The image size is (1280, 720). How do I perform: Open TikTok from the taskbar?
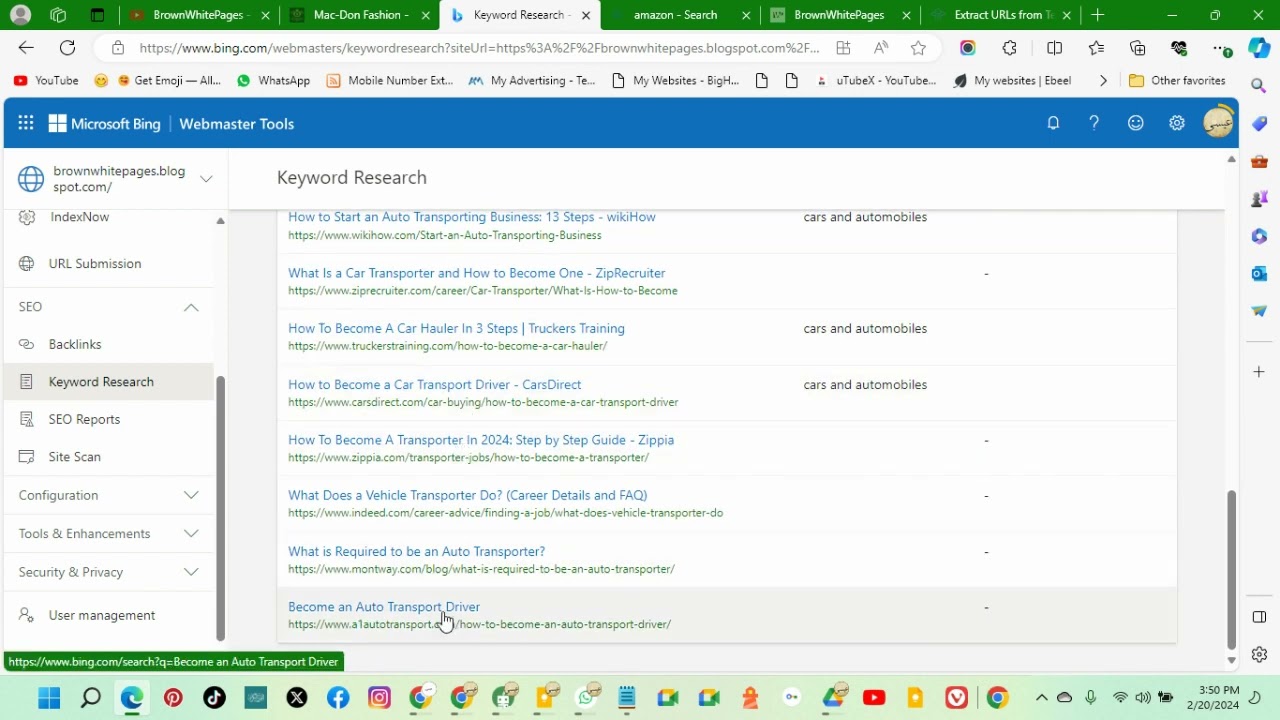click(214, 698)
